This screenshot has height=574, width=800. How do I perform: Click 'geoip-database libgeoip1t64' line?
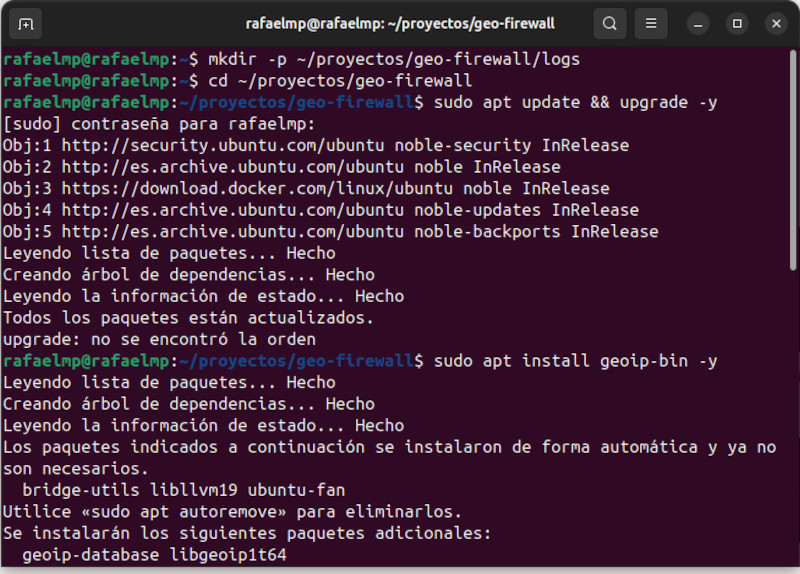coord(154,555)
